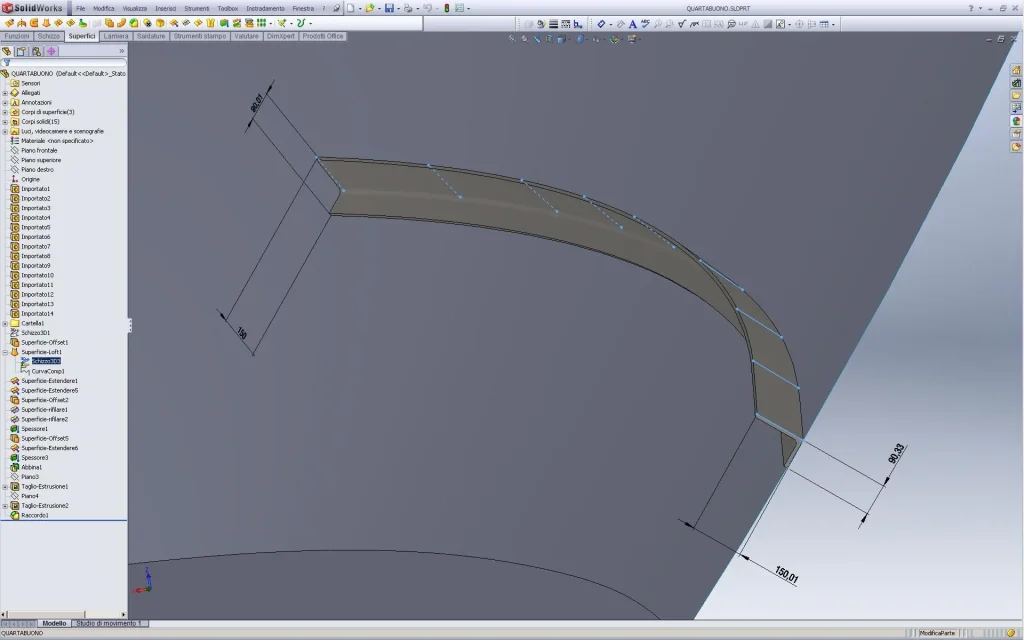Select the Origine item

30,179
